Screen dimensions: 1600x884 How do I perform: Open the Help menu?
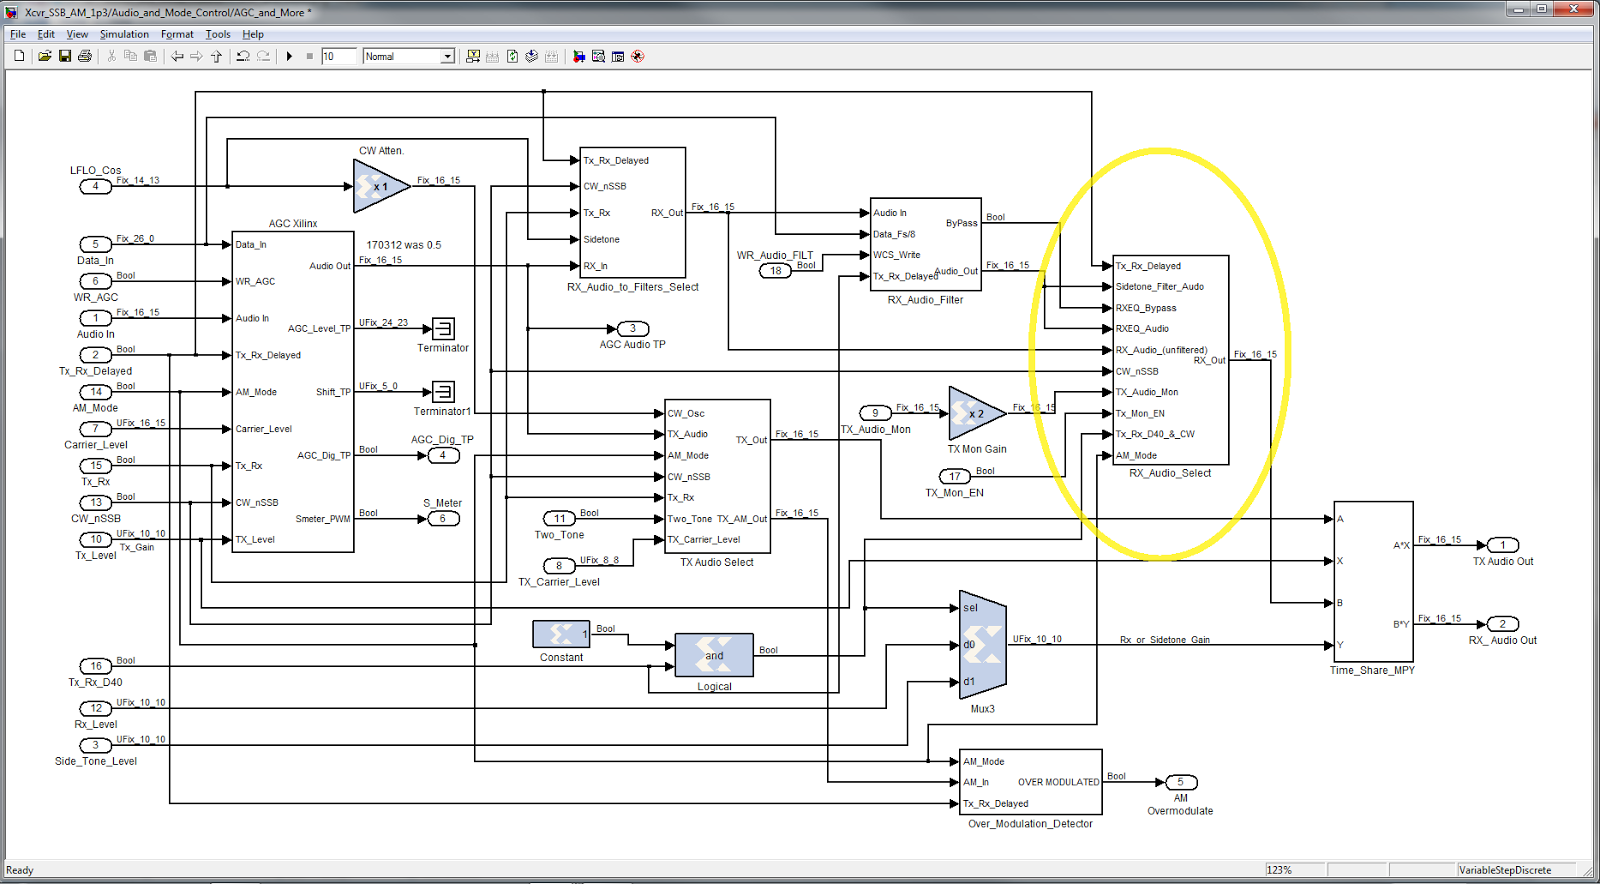tap(253, 34)
